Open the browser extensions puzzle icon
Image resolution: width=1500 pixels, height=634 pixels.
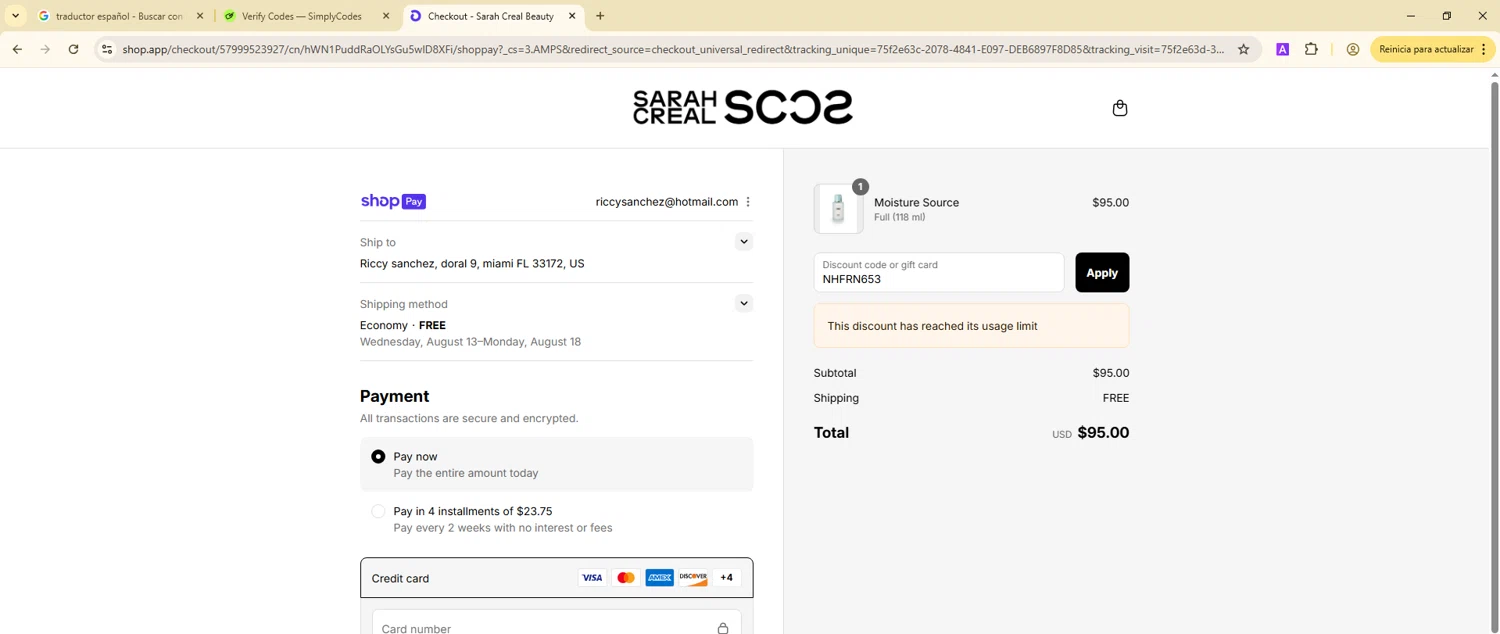click(1311, 49)
